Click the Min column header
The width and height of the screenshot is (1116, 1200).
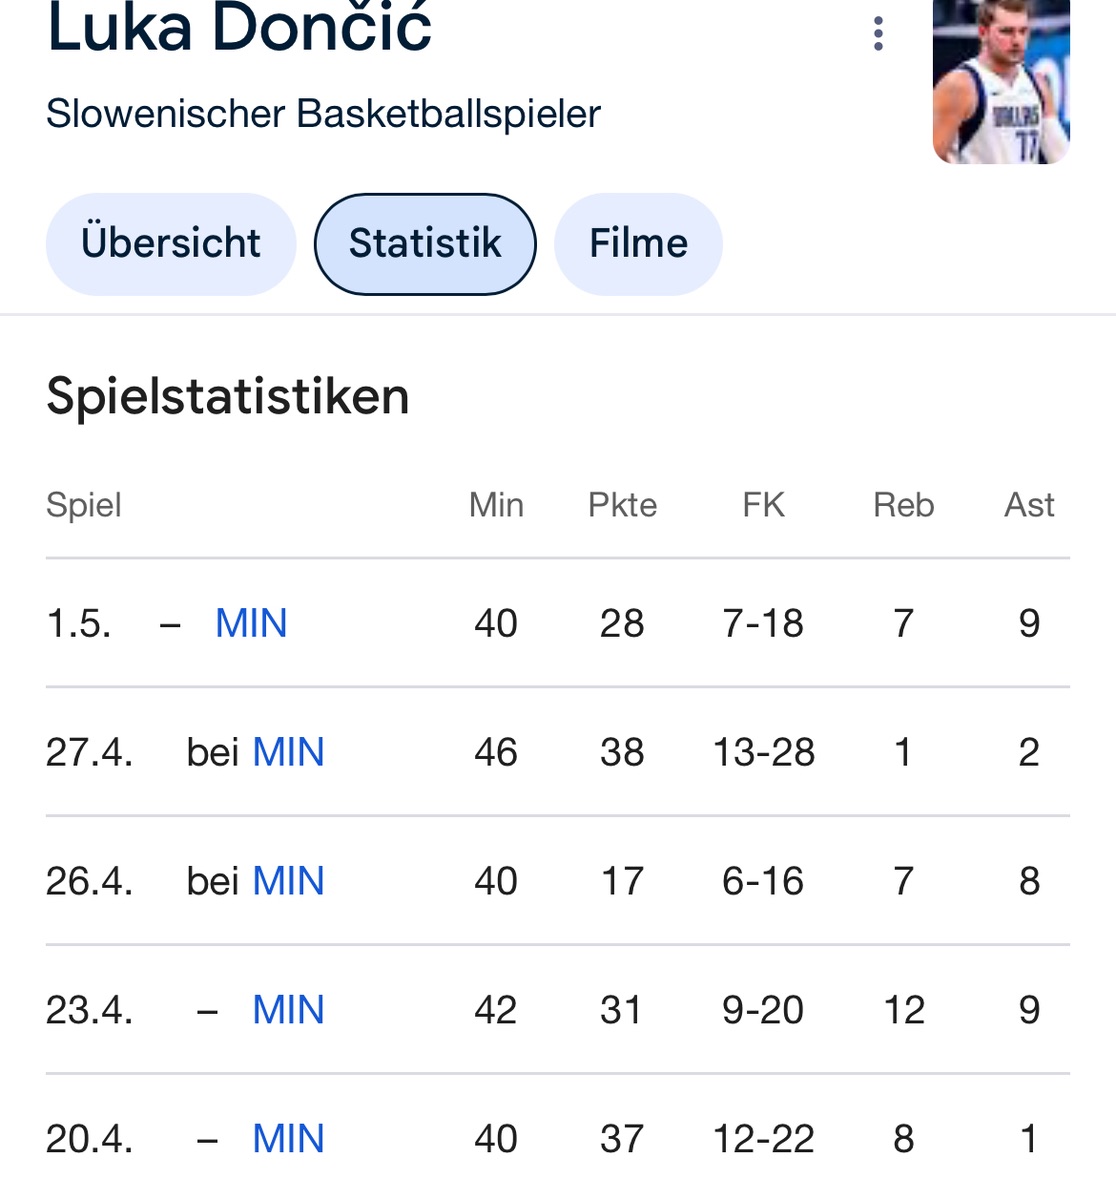[x=496, y=505]
